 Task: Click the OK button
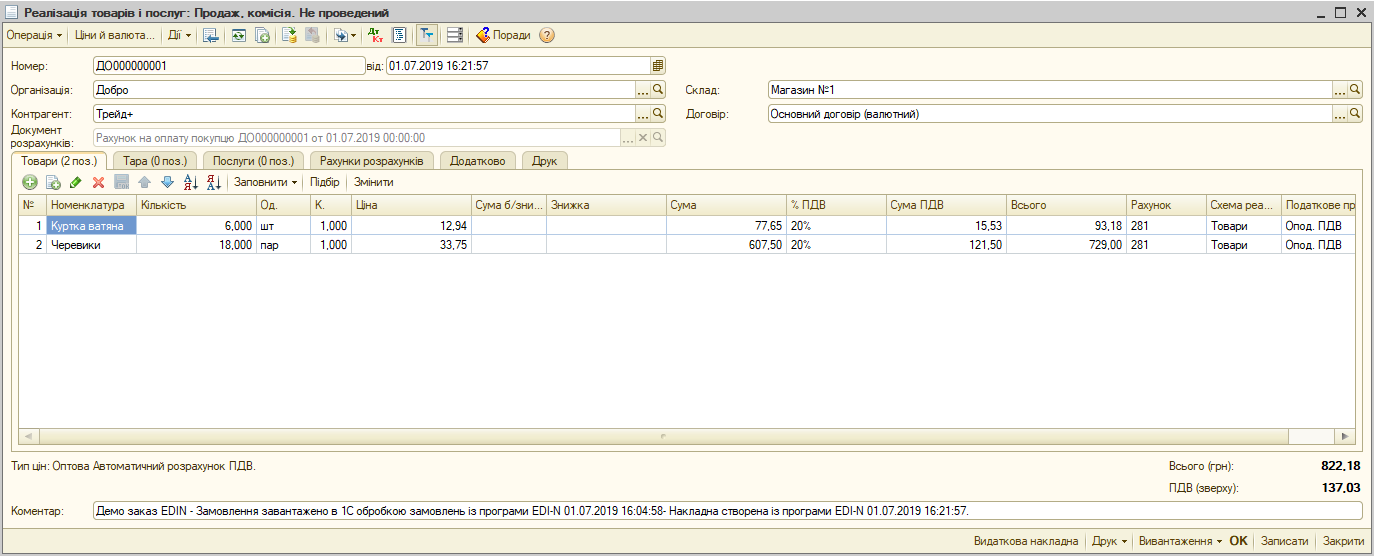1238,541
